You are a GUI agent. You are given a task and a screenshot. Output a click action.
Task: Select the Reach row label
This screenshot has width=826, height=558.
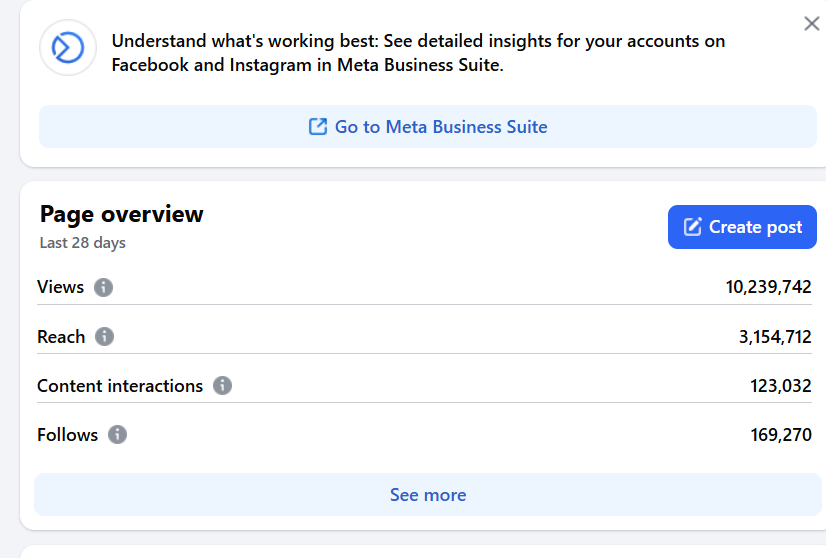click(61, 337)
